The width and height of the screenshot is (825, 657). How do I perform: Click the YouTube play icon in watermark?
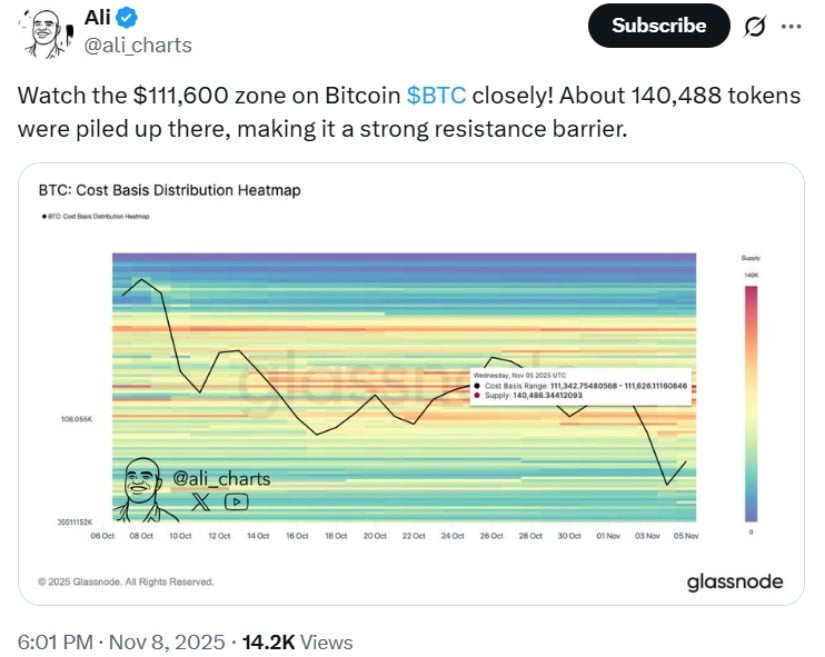coord(236,502)
